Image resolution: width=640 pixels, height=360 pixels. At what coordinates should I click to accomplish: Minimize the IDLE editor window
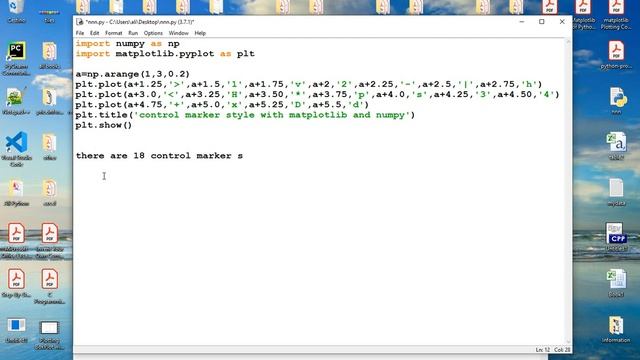click(522, 22)
